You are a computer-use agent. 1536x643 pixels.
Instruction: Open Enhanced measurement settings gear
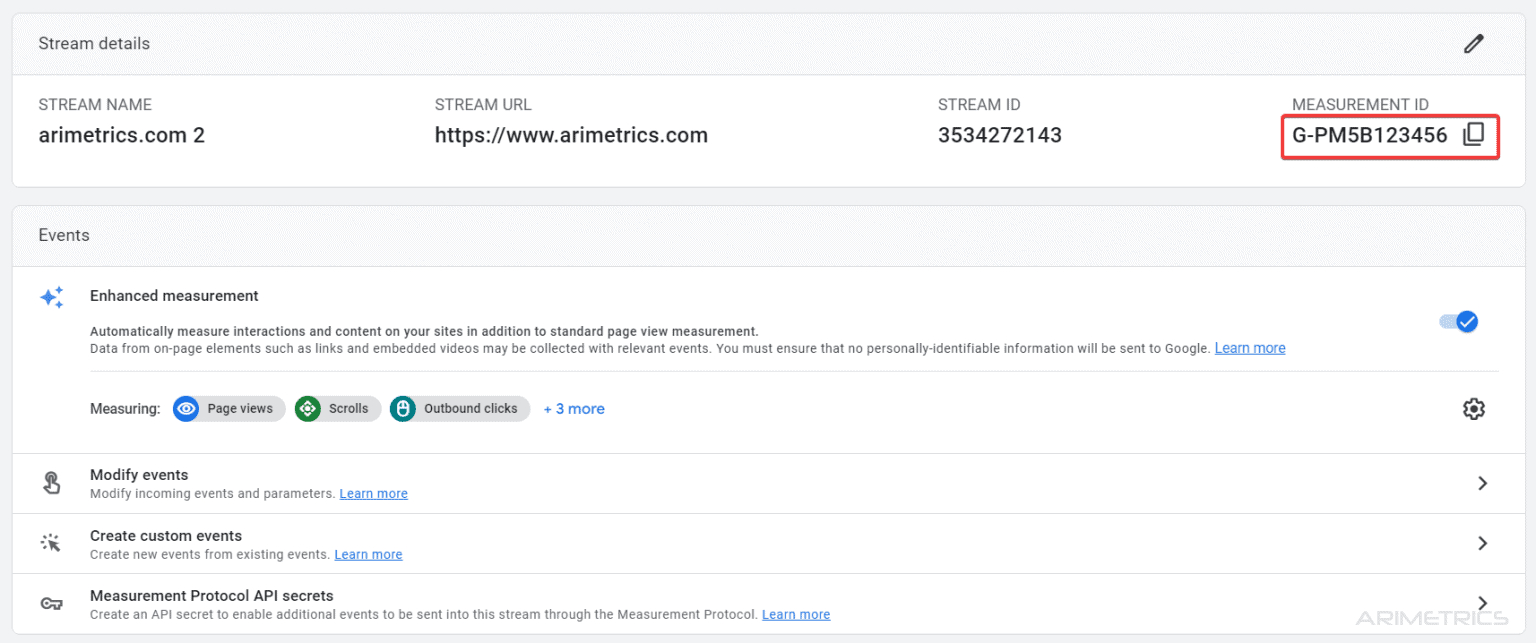coord(1473,408)
